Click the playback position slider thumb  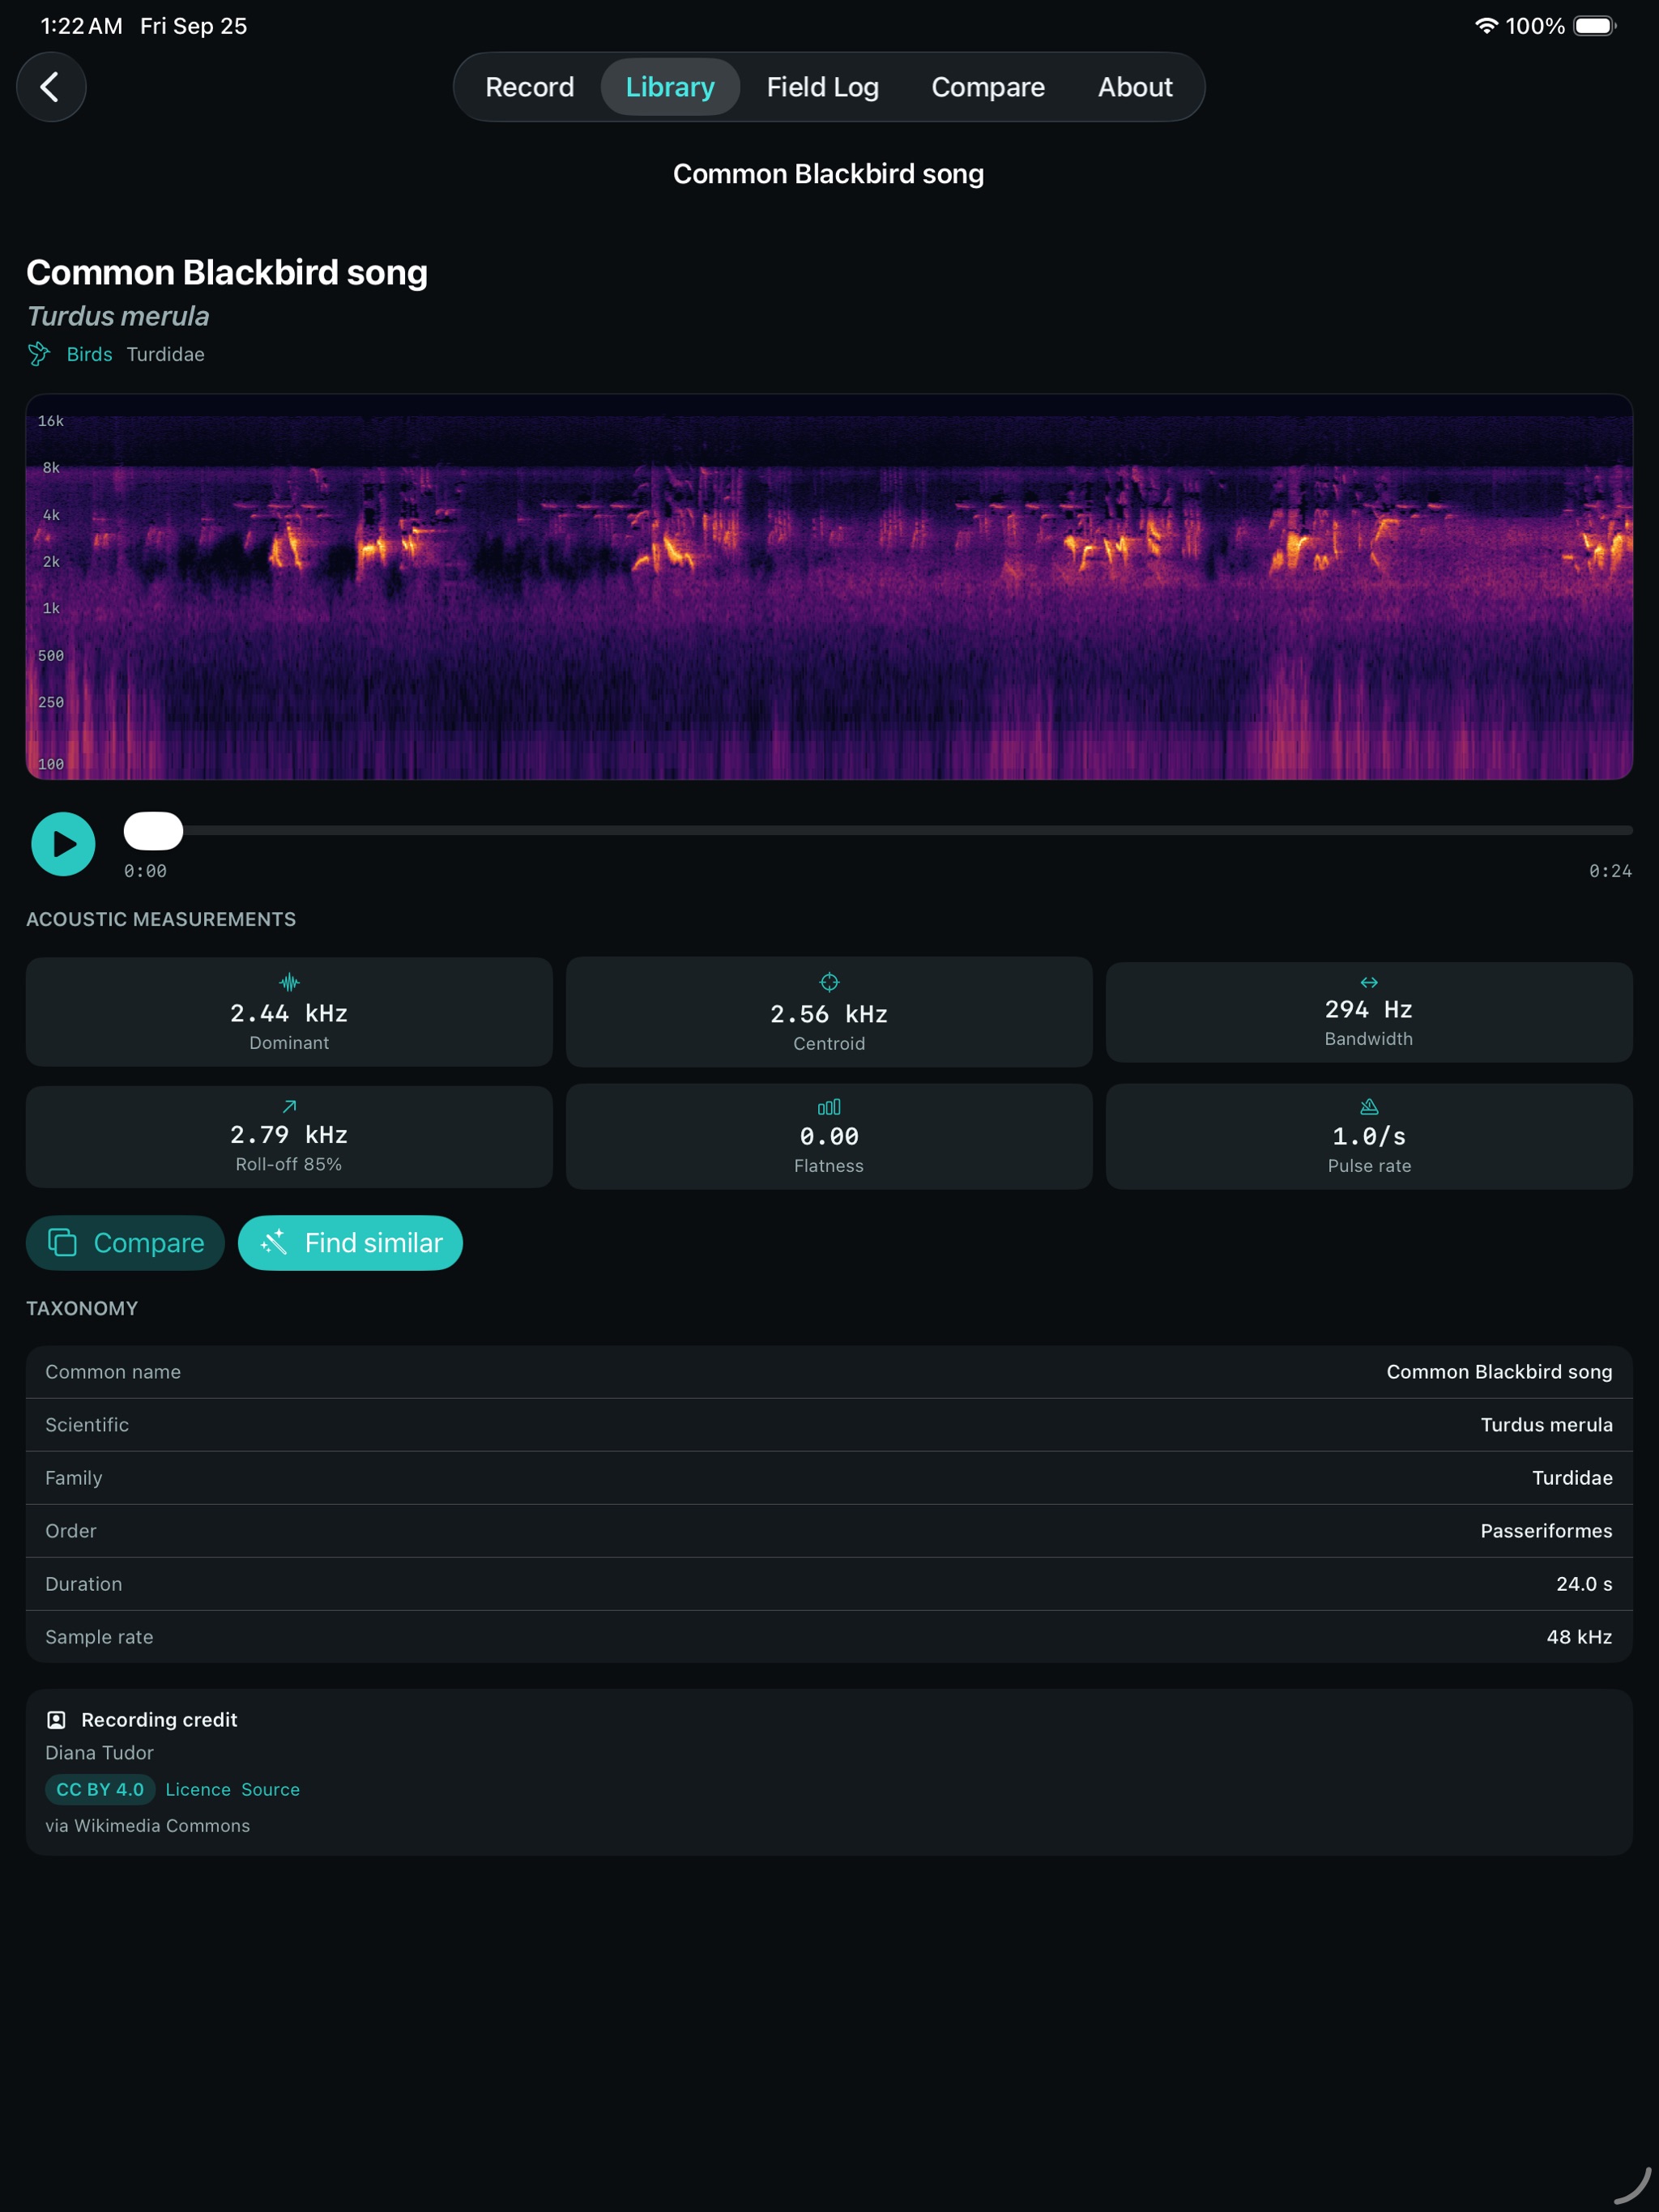click(x=153, y=831)
